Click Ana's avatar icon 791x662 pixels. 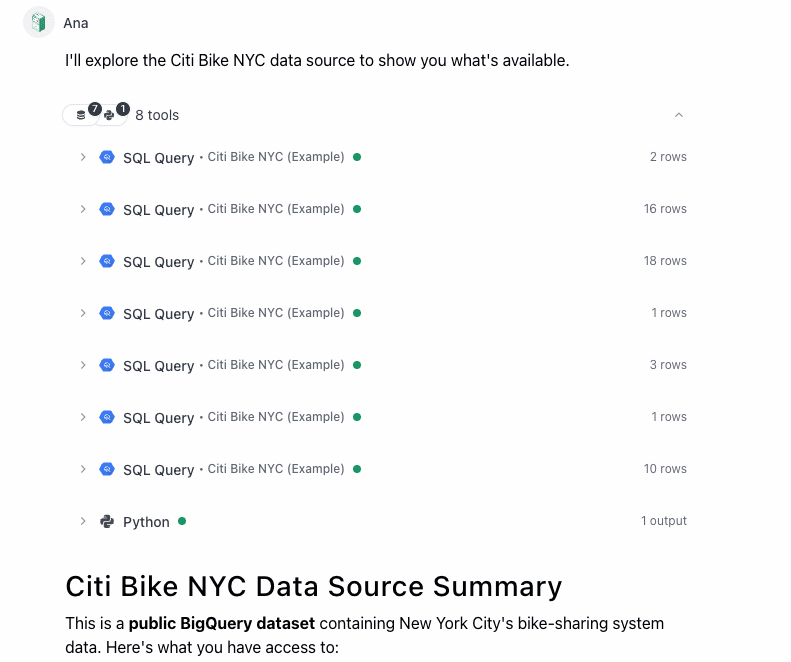tap(38, 22)
